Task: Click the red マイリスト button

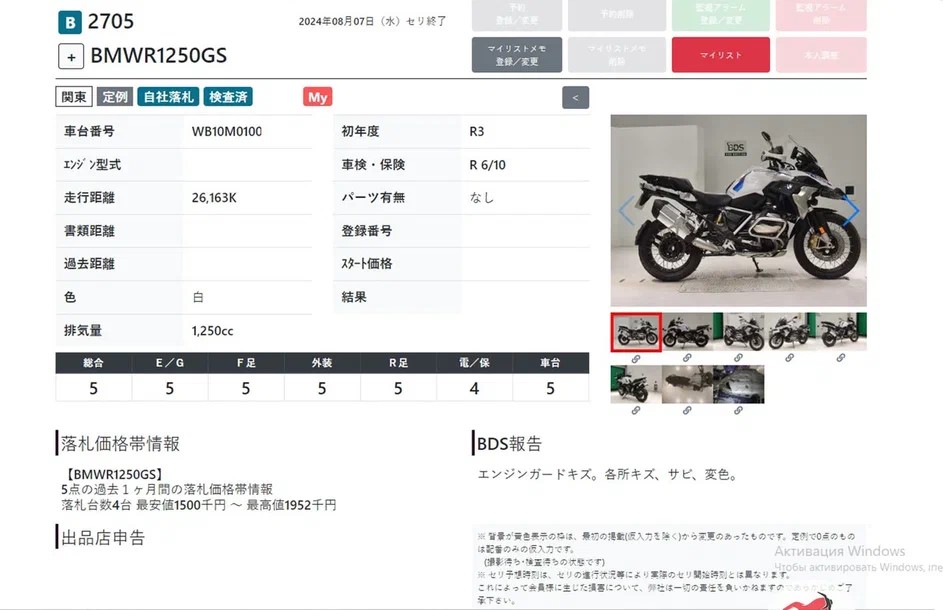Action: coord(720,55)
